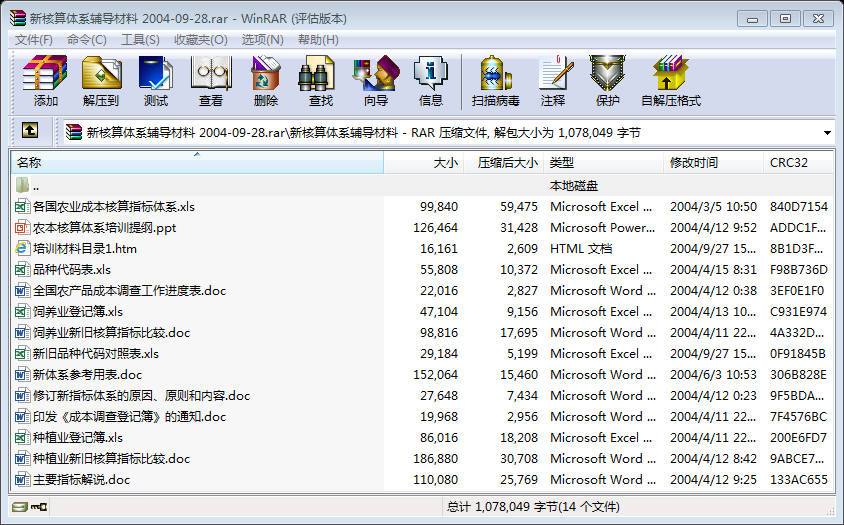The width and height of the screenshot is (844, 525).
Task: Click the 扫描病毒 (Virus scan) icon
Action: pyautogui.click(x=495, y=73)
